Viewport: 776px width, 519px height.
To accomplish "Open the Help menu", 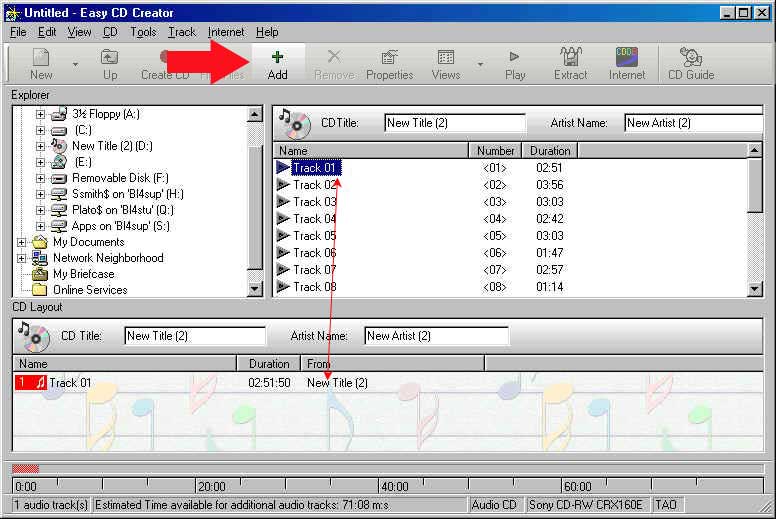I will pos(267,32).
